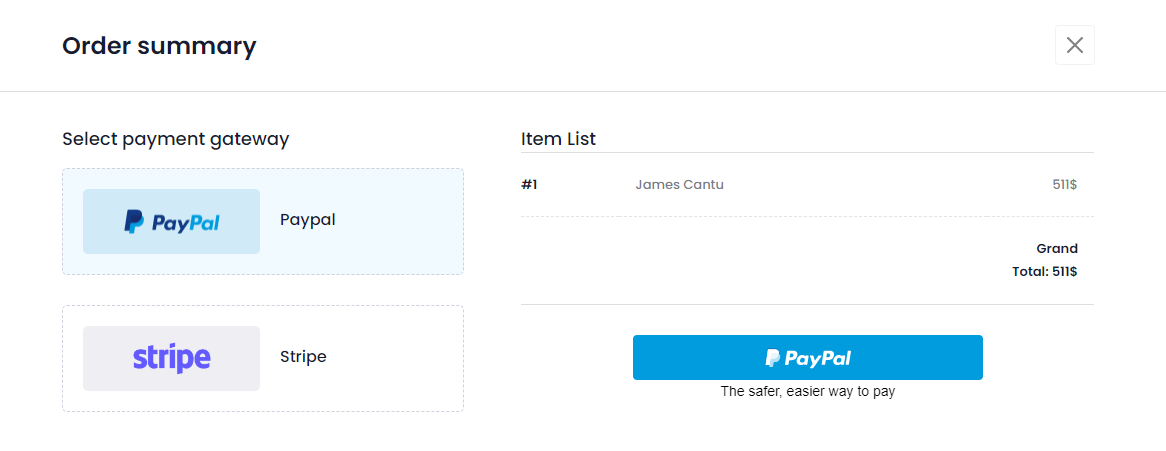
Task: Click the item number #1
Action: pos(529,185)
